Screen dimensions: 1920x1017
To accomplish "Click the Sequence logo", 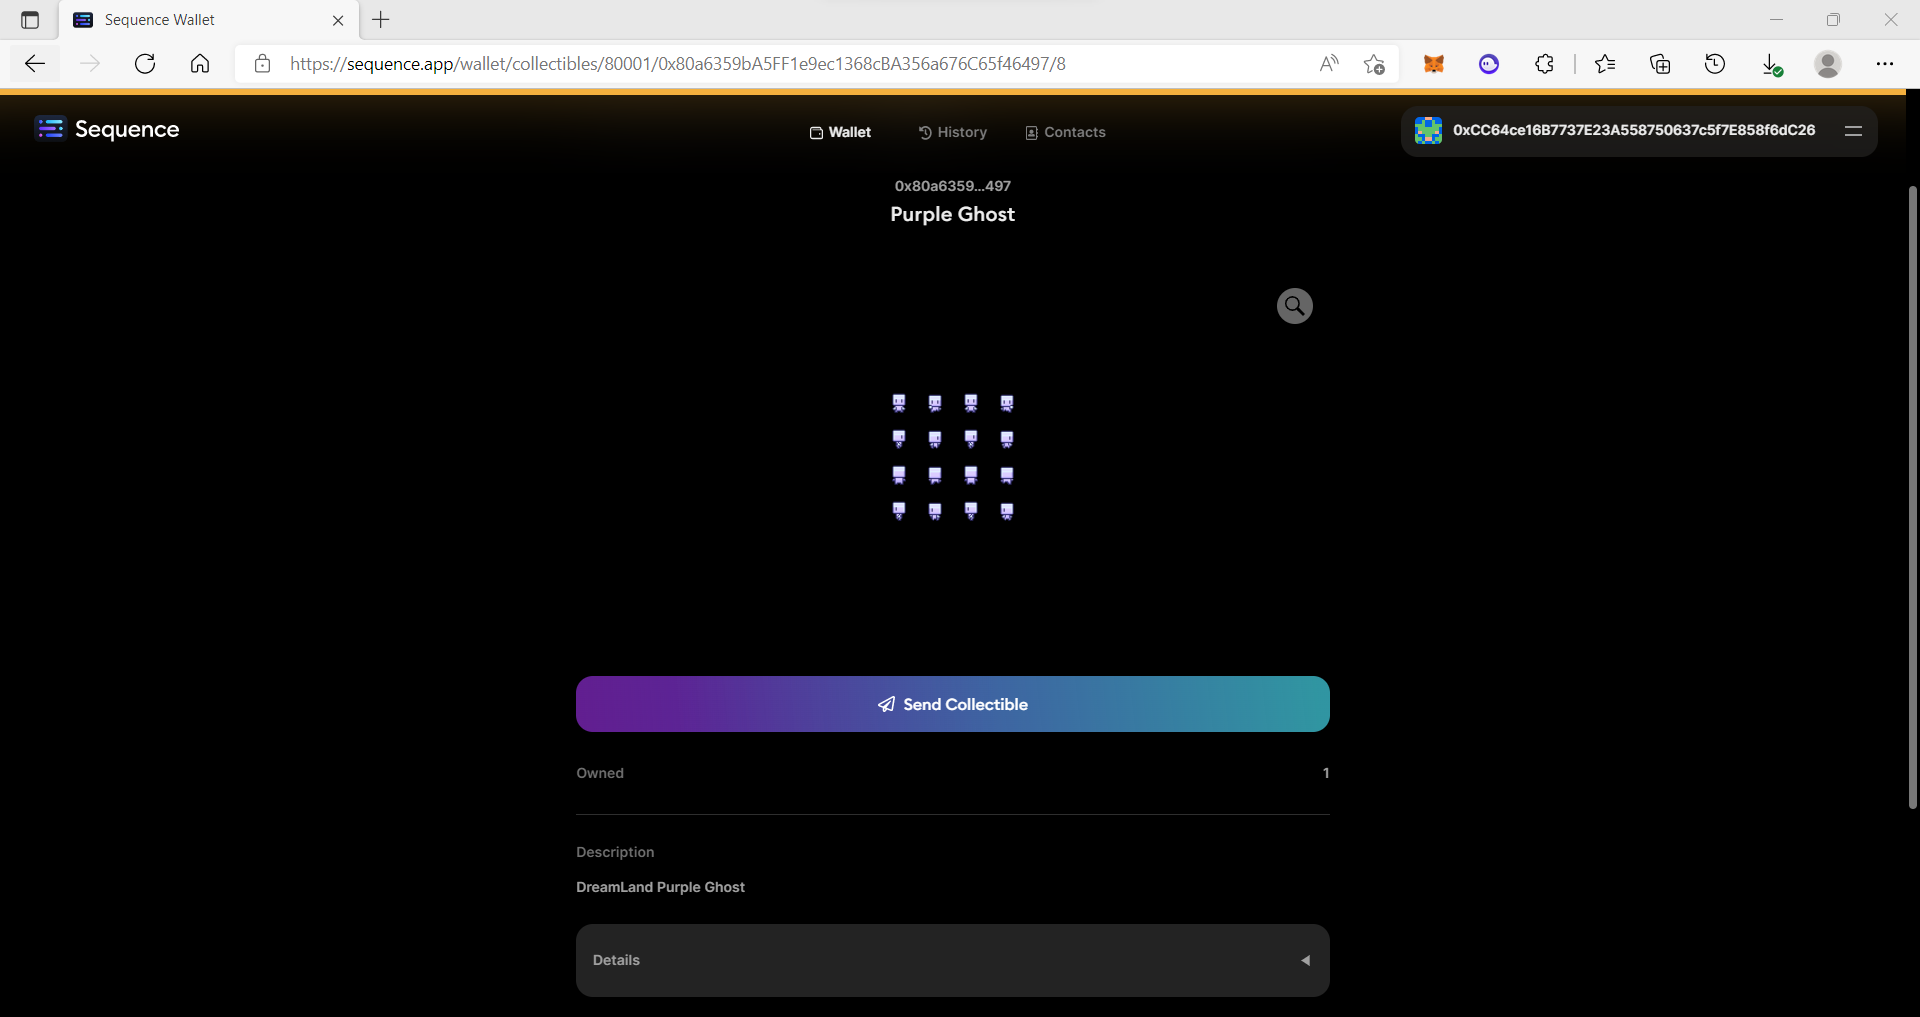I will pyautogui.click(x=107, y=129).
